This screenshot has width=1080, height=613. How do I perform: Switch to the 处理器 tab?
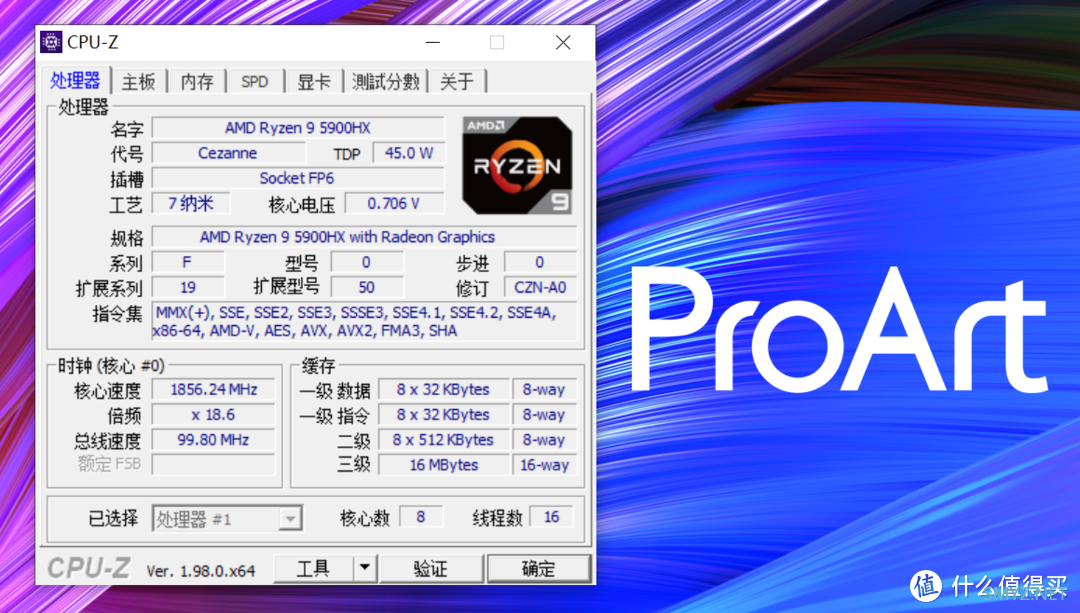[x=76, y=81]
